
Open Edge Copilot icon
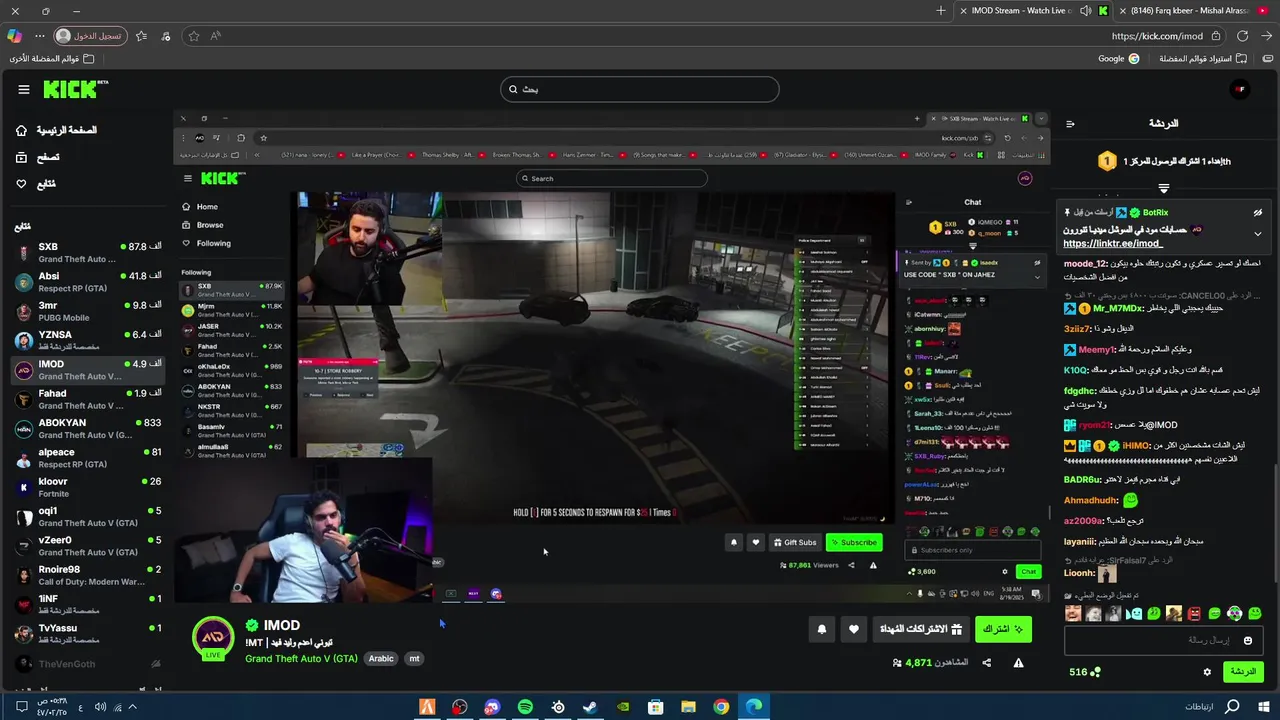(14, 36)
